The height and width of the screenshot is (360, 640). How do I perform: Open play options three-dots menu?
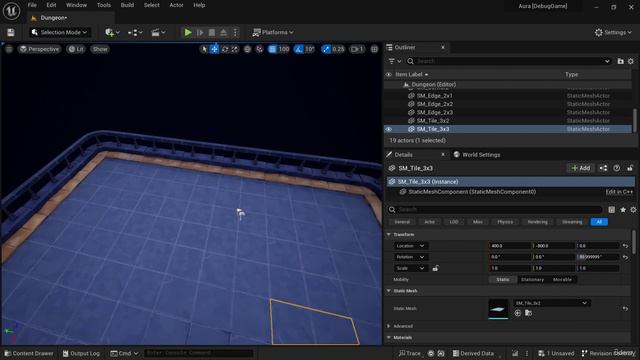point(235,32)
